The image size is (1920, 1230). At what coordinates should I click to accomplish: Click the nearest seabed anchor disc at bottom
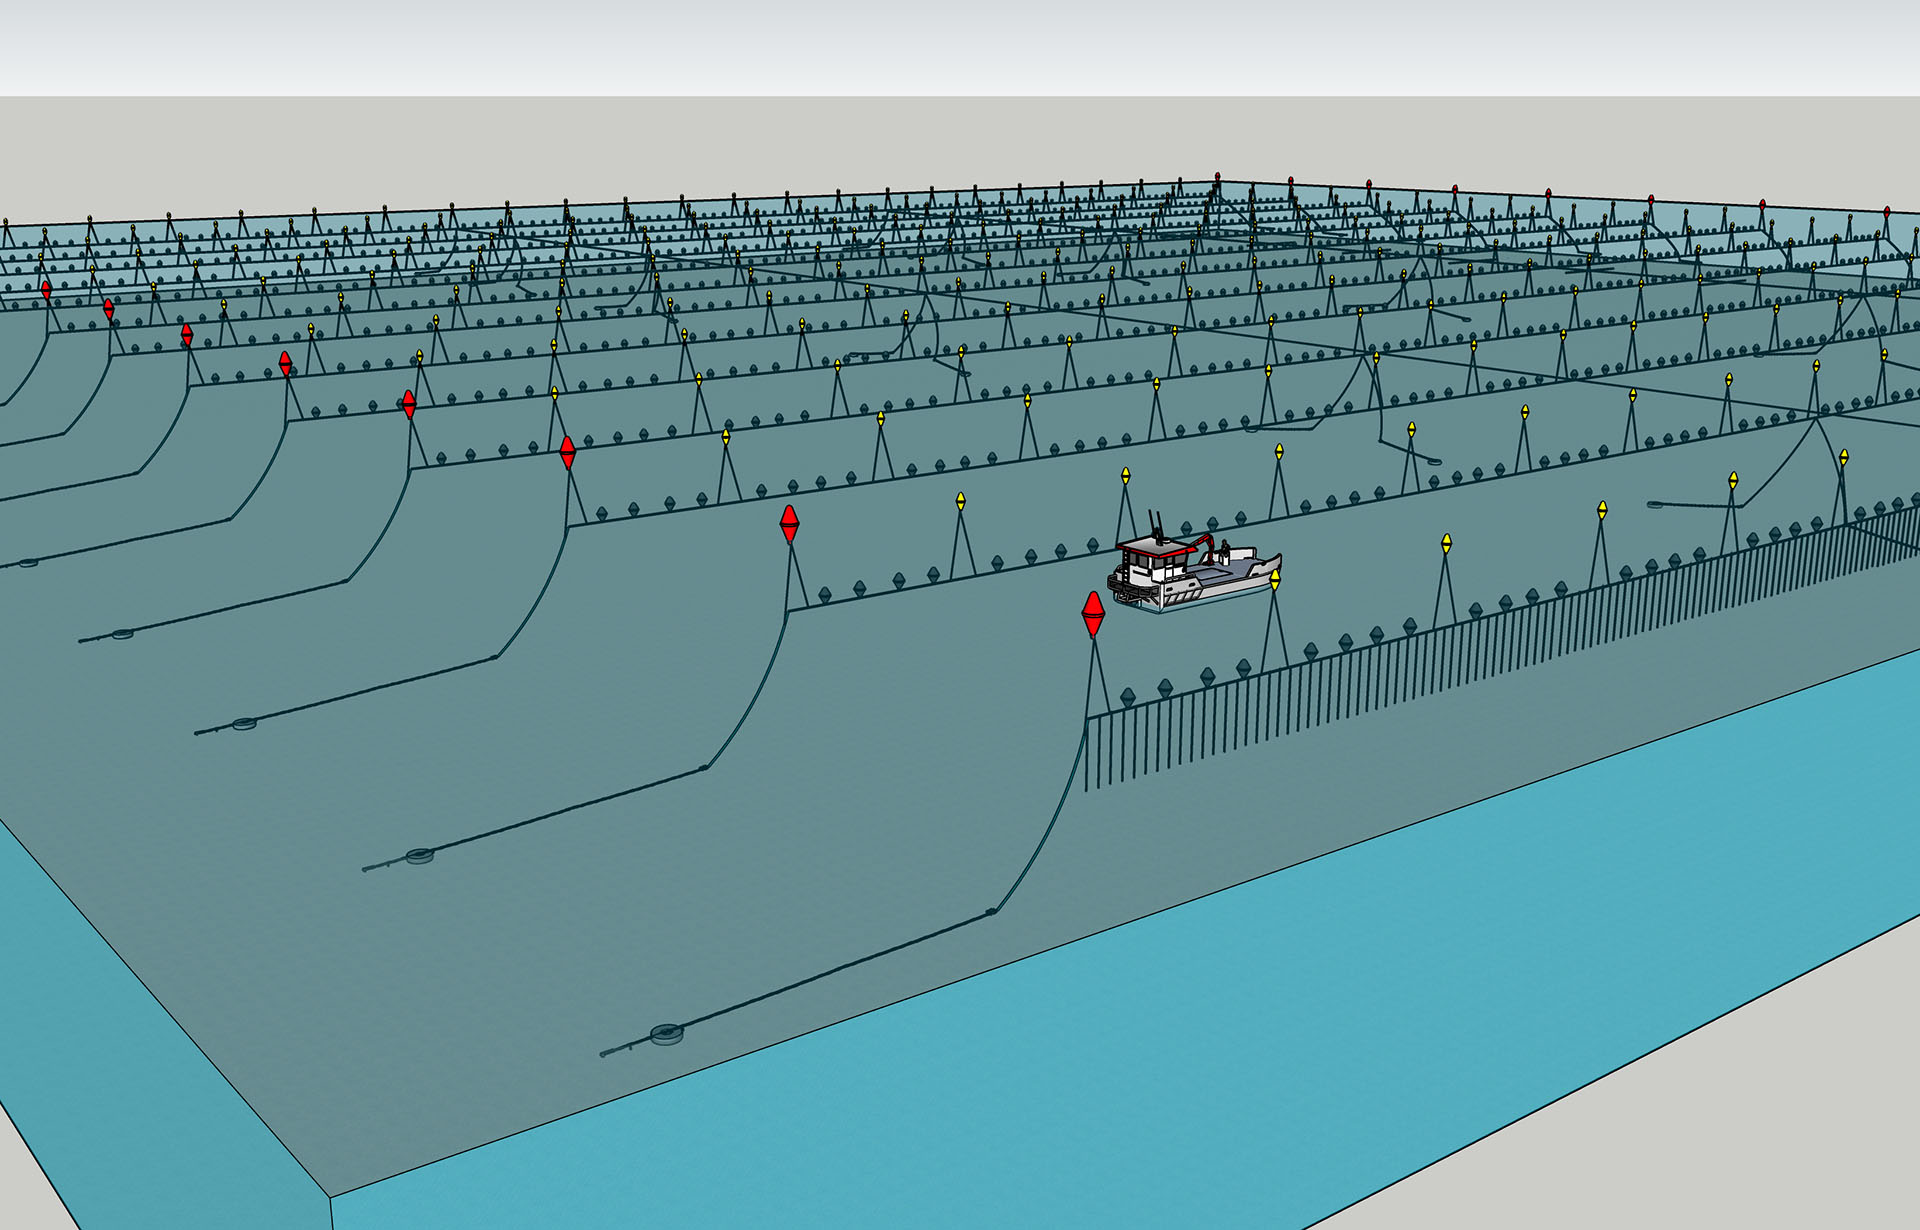(665, 1033)
